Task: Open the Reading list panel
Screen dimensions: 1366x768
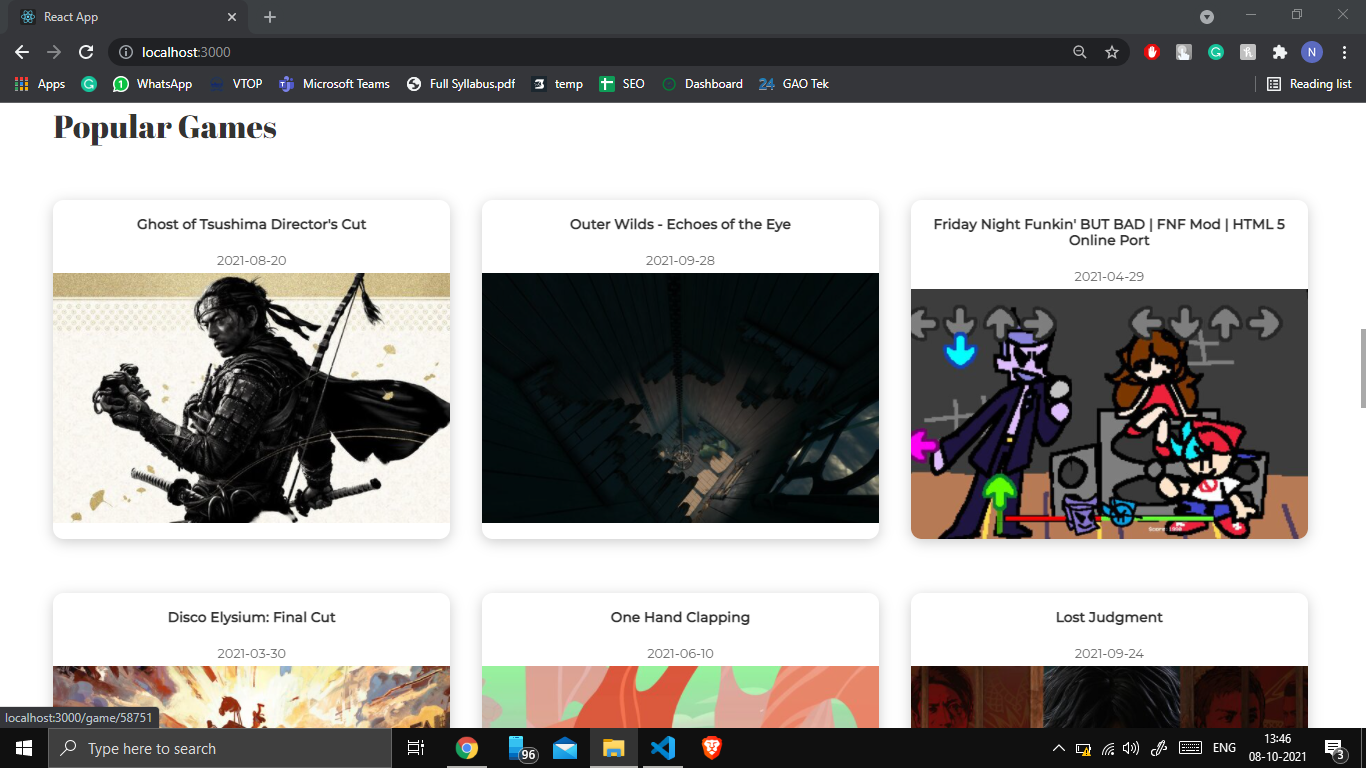Action: point(1309,84)
